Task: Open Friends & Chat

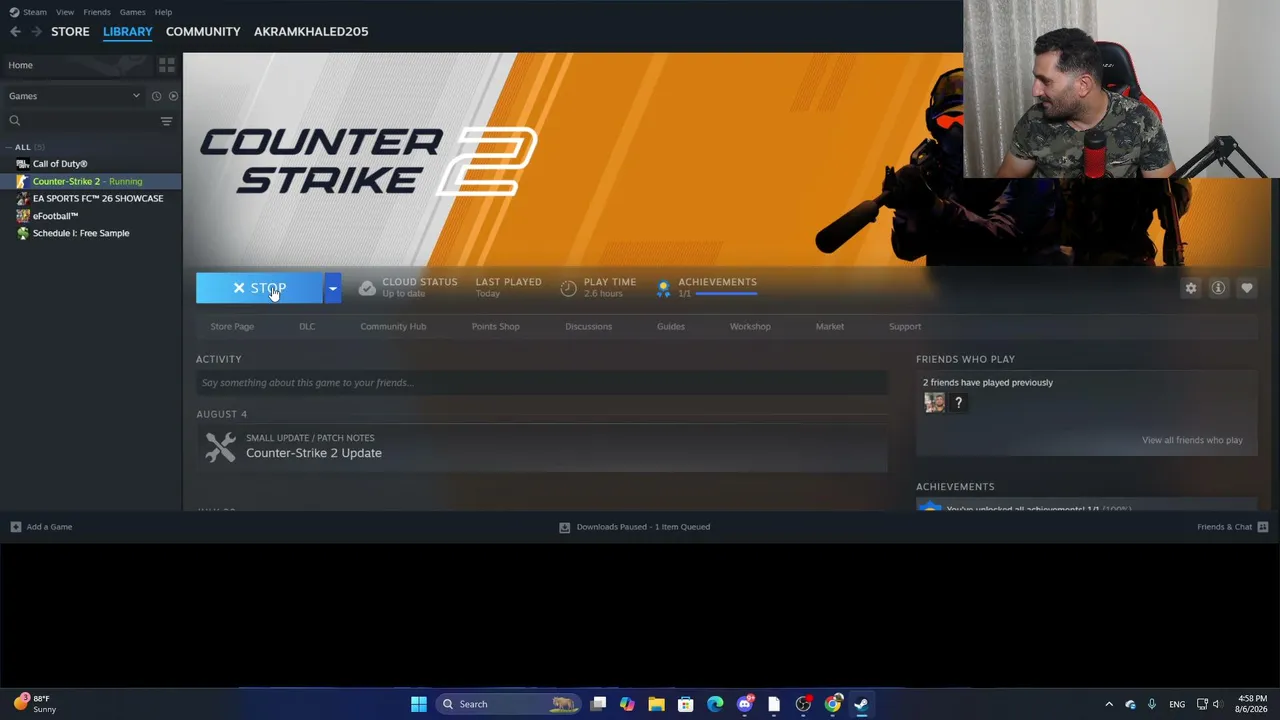Action: [x=1232, y=527]
